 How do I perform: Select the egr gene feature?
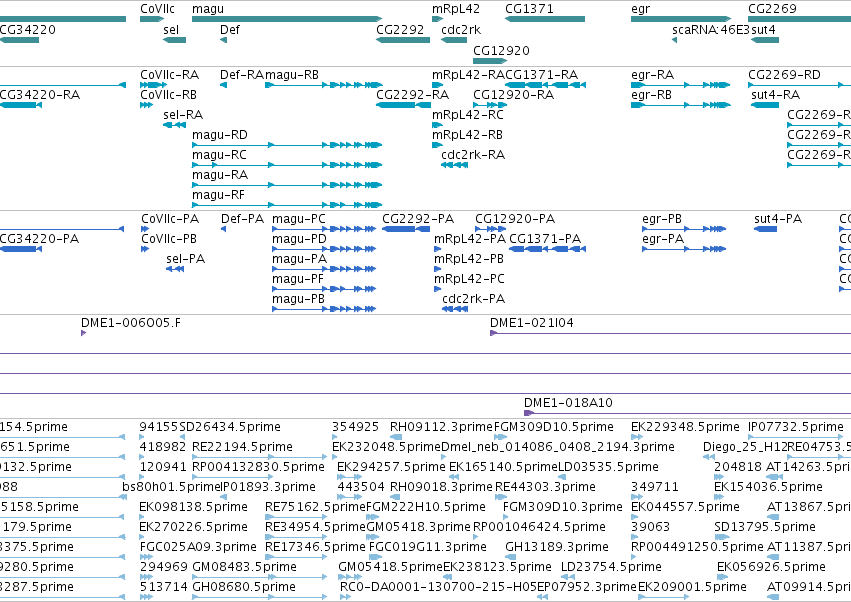681,19
